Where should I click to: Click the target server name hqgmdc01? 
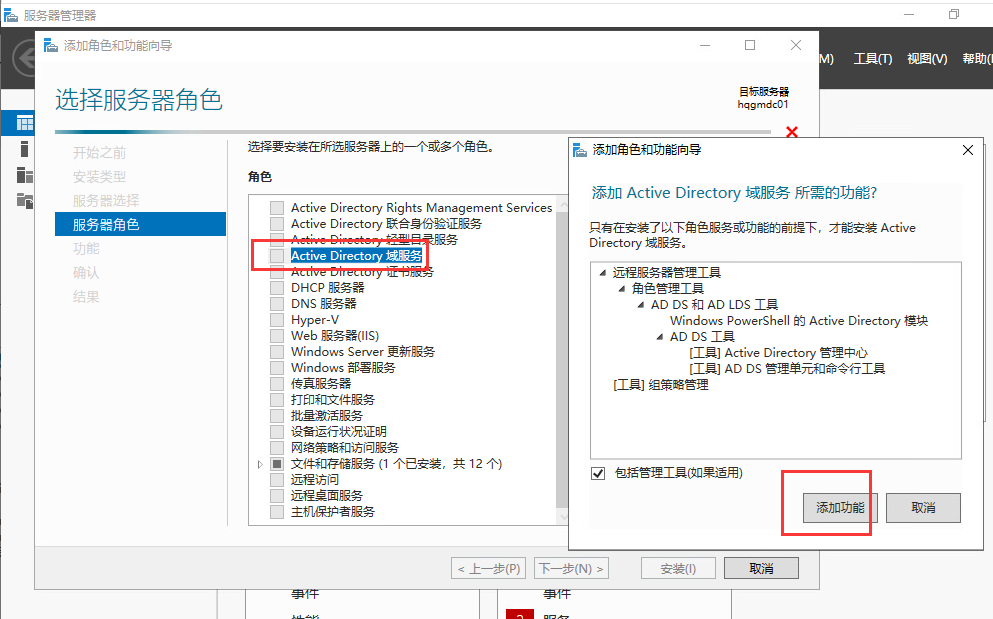(762, 105)
